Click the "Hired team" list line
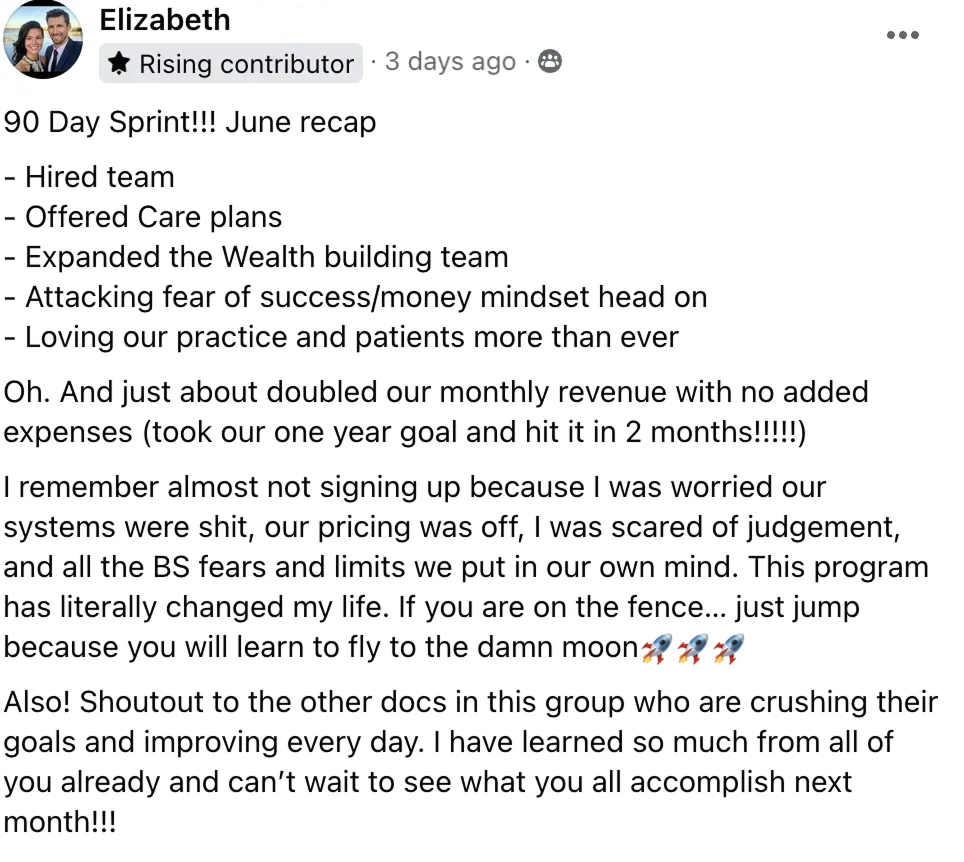The height and width of the screenshot is (862, 964). point(90,177)
